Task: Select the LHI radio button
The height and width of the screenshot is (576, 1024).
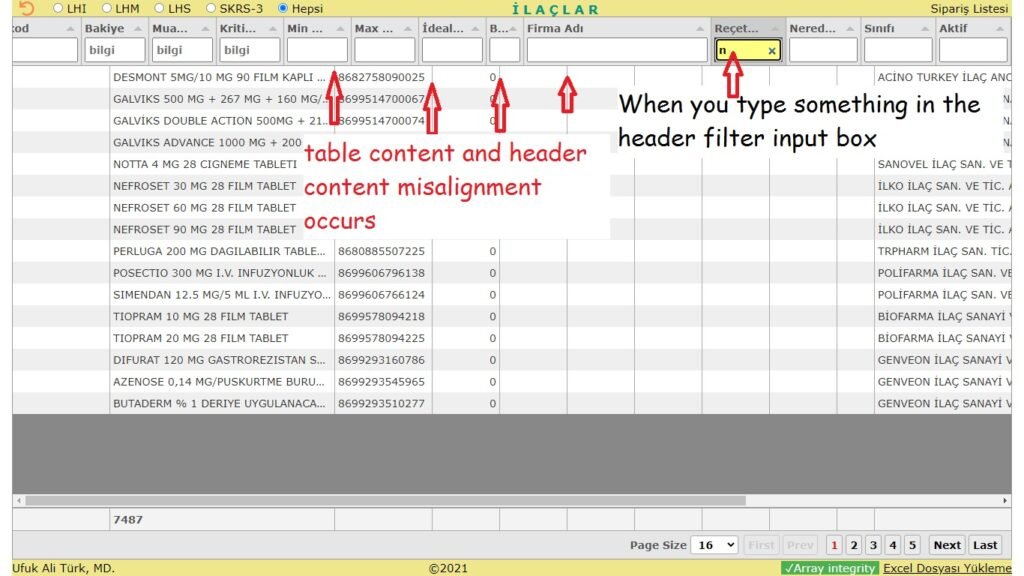Action: 58,8
